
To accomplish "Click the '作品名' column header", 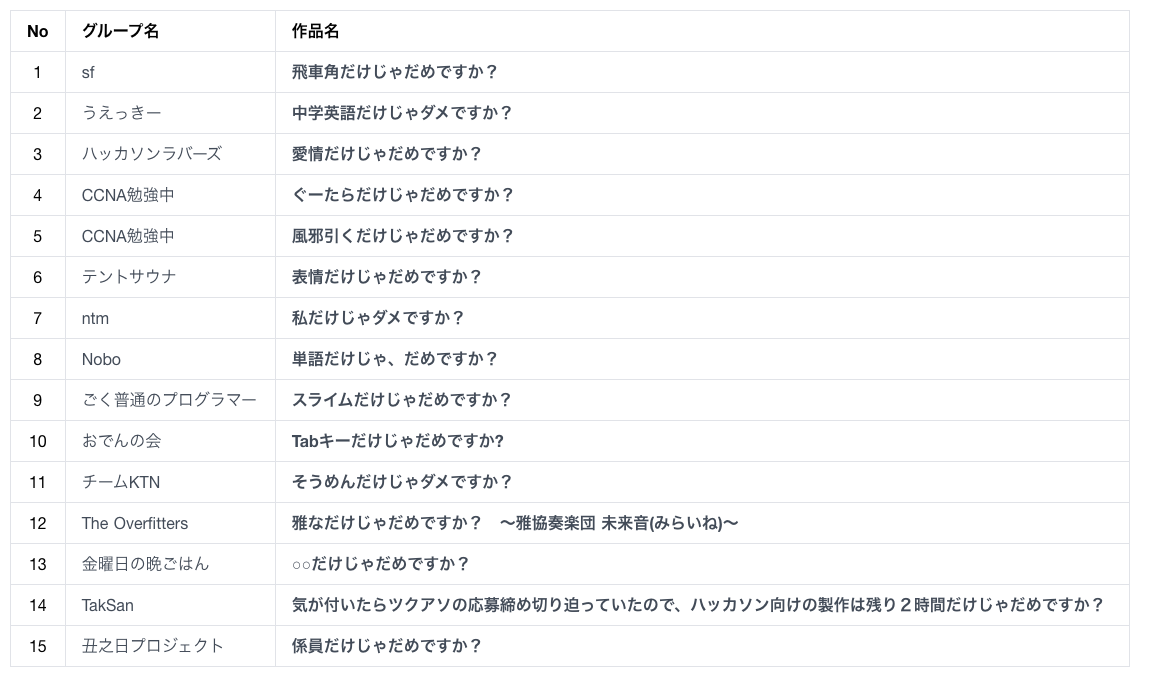I will click(315, 31).
